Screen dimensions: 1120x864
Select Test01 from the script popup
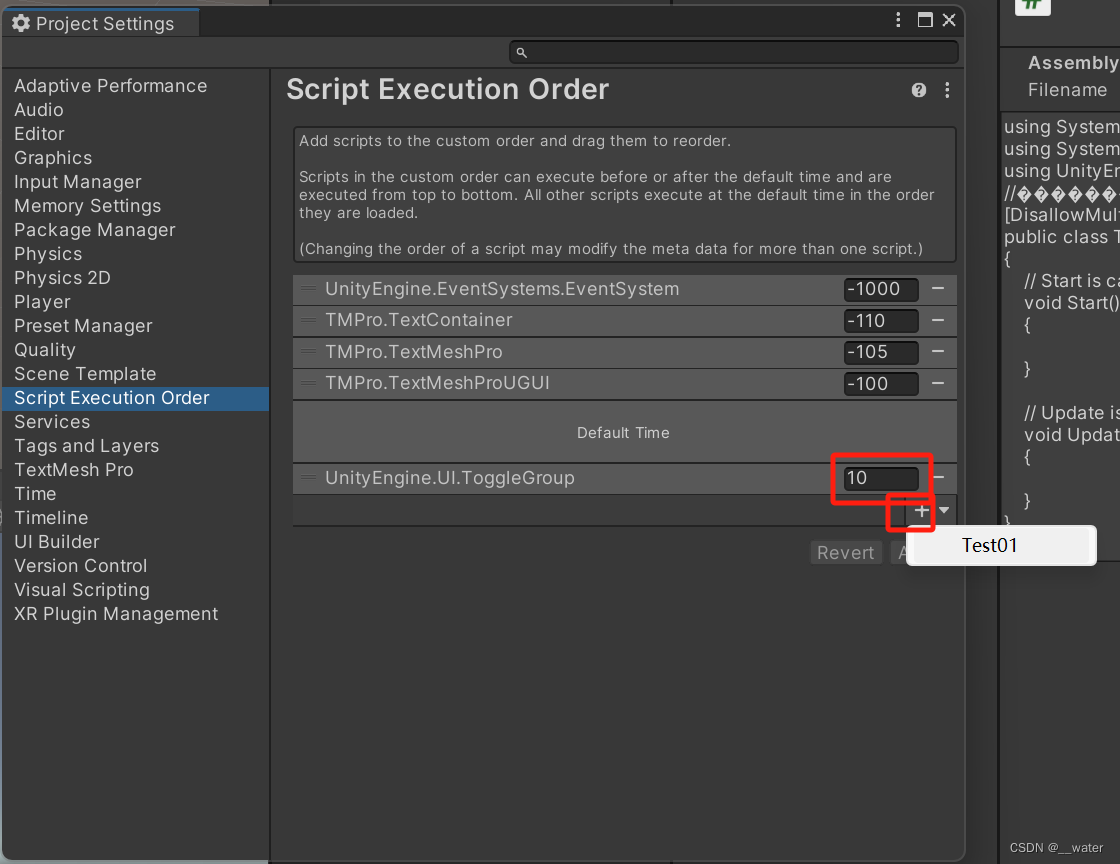pos(989,545)
